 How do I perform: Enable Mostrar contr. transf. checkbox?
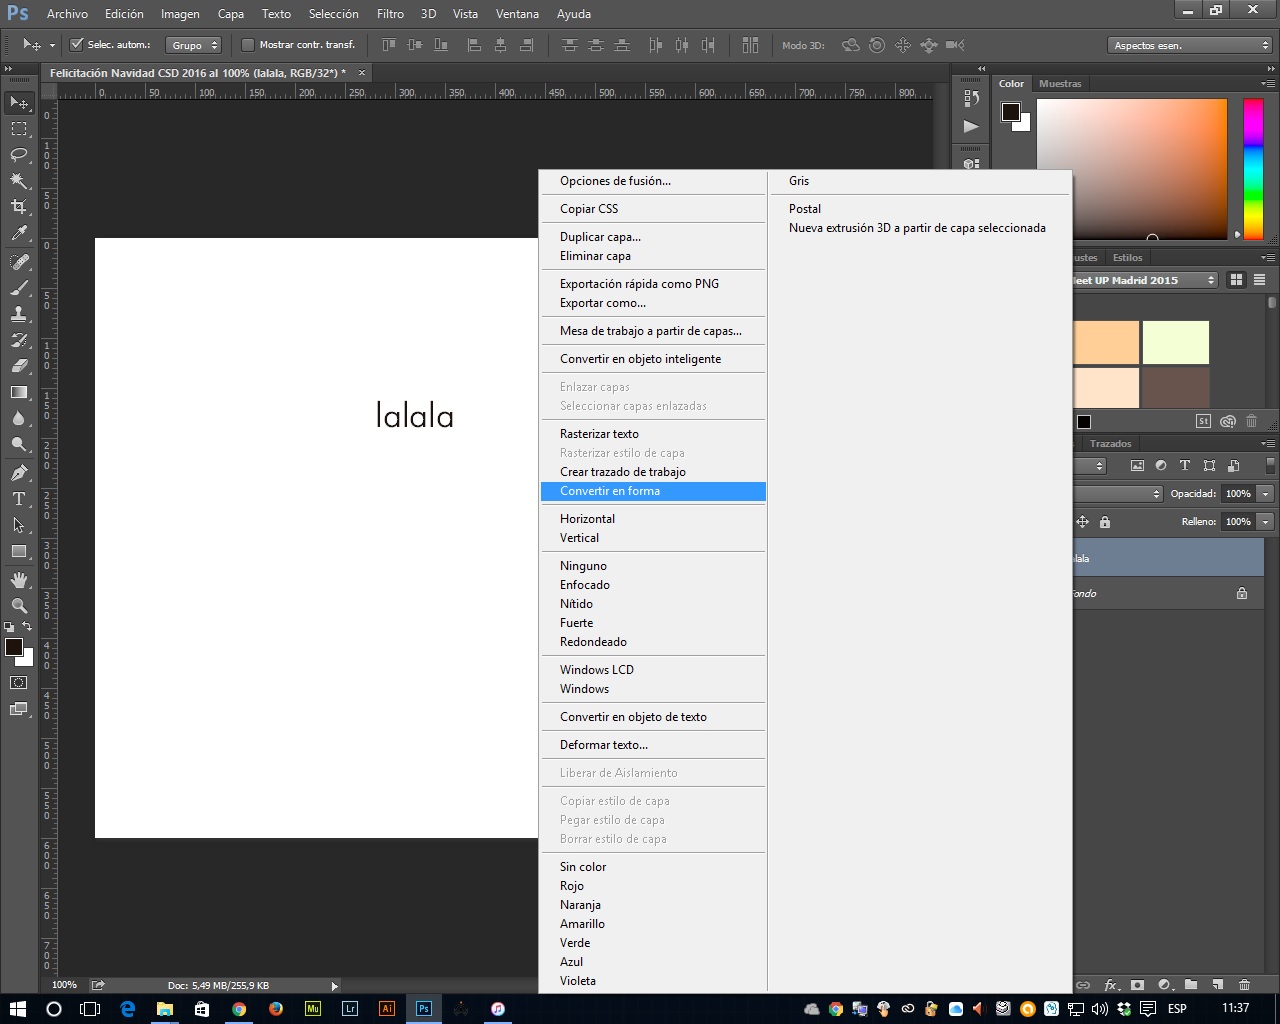(x=248, y=45)
